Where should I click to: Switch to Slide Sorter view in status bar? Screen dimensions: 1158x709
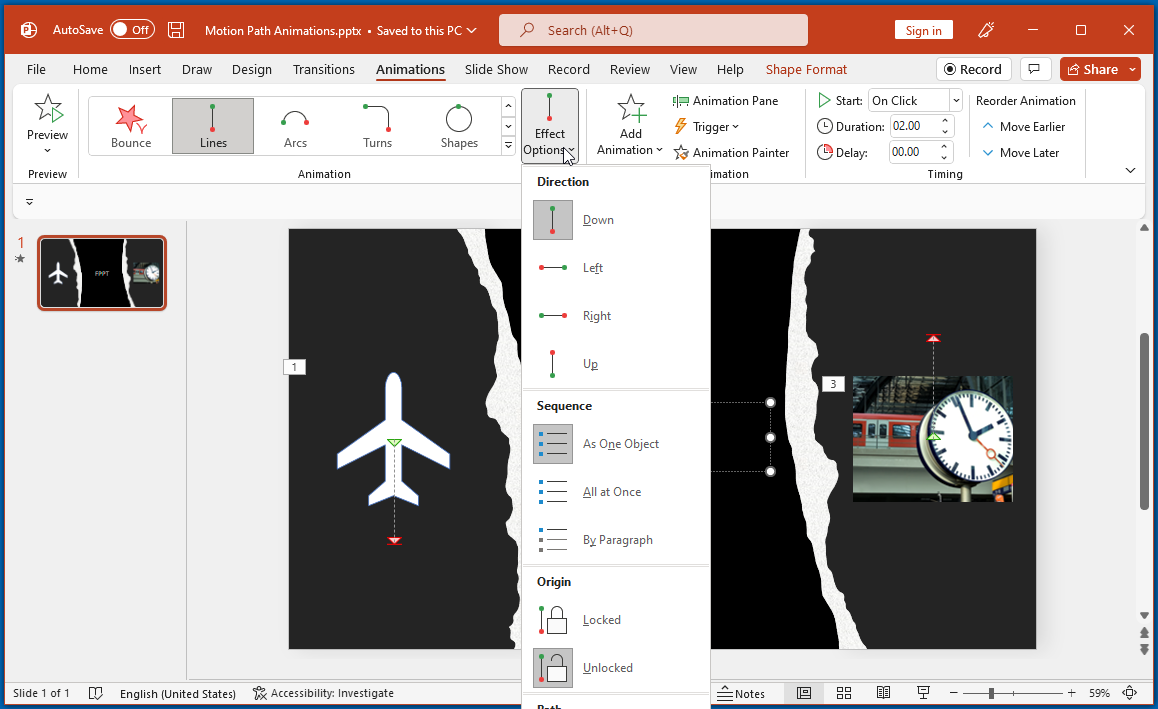(844, 693)
